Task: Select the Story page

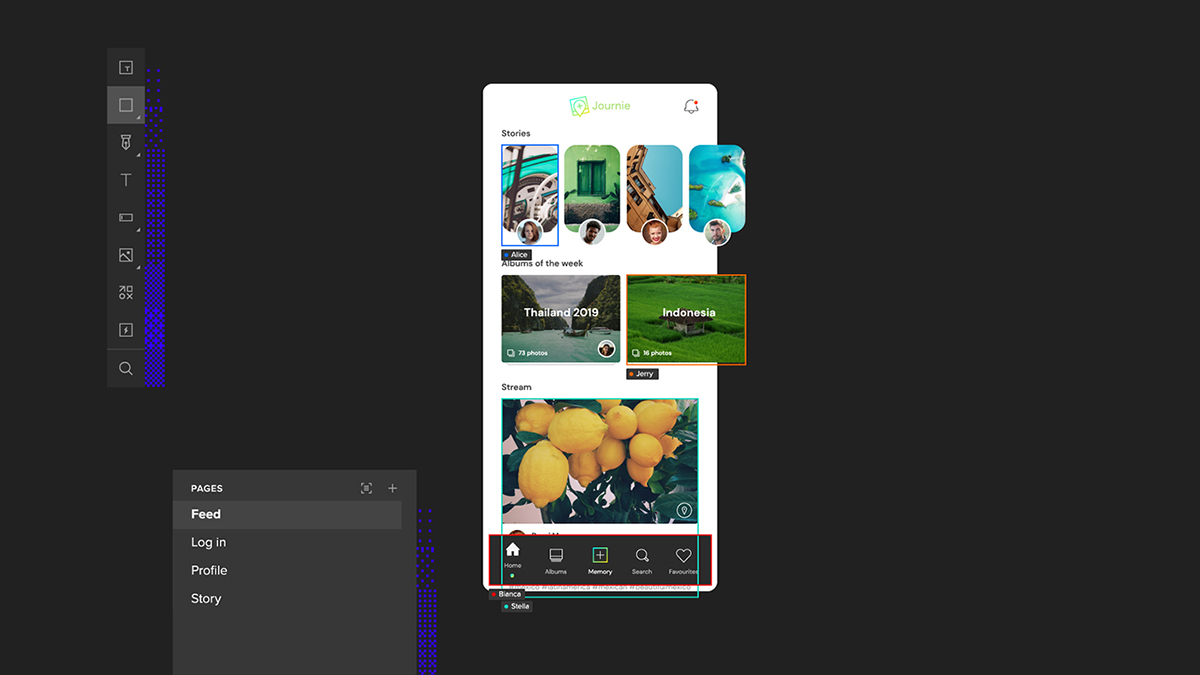Action: tap(206, 598)
